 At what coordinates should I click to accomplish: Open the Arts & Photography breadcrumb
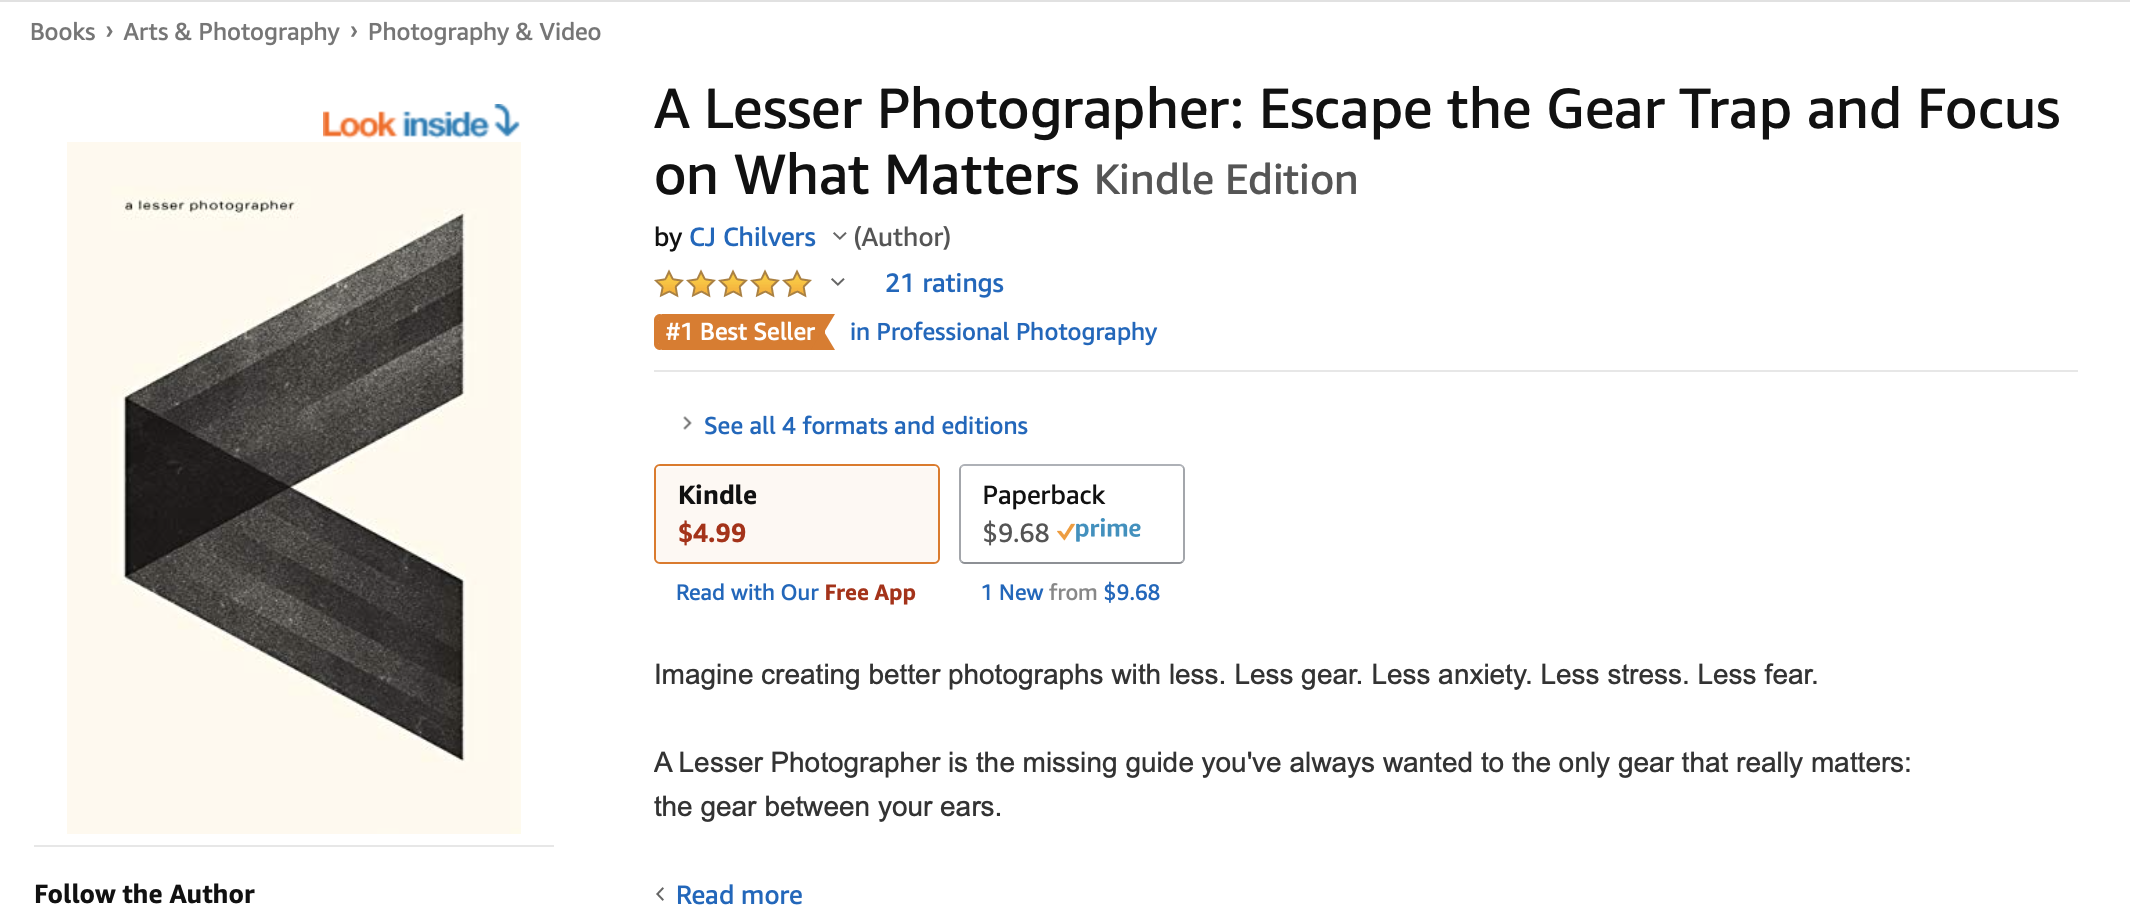(x=230, y=31)
